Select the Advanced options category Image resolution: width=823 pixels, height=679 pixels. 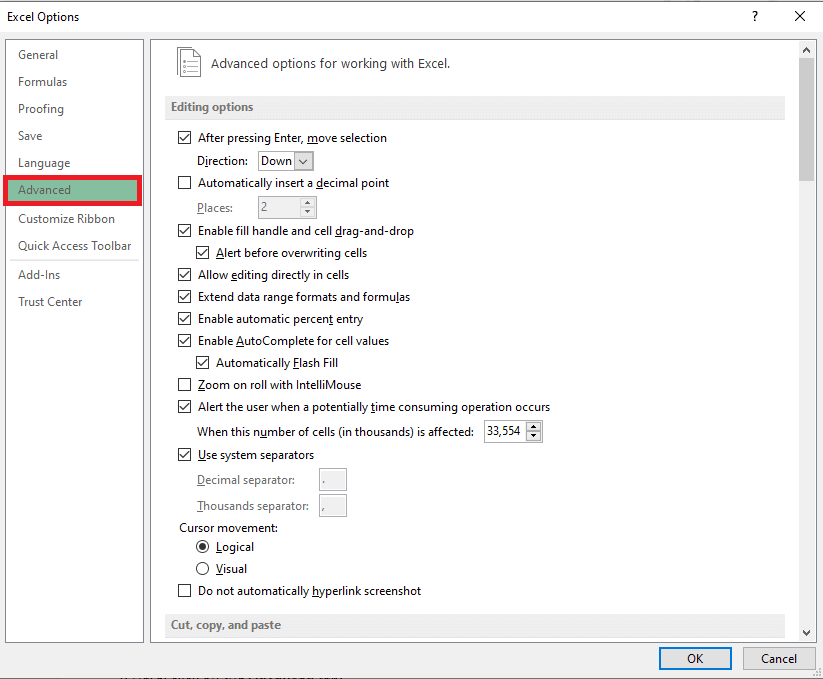pyautogui.click(x=72, y=190)
